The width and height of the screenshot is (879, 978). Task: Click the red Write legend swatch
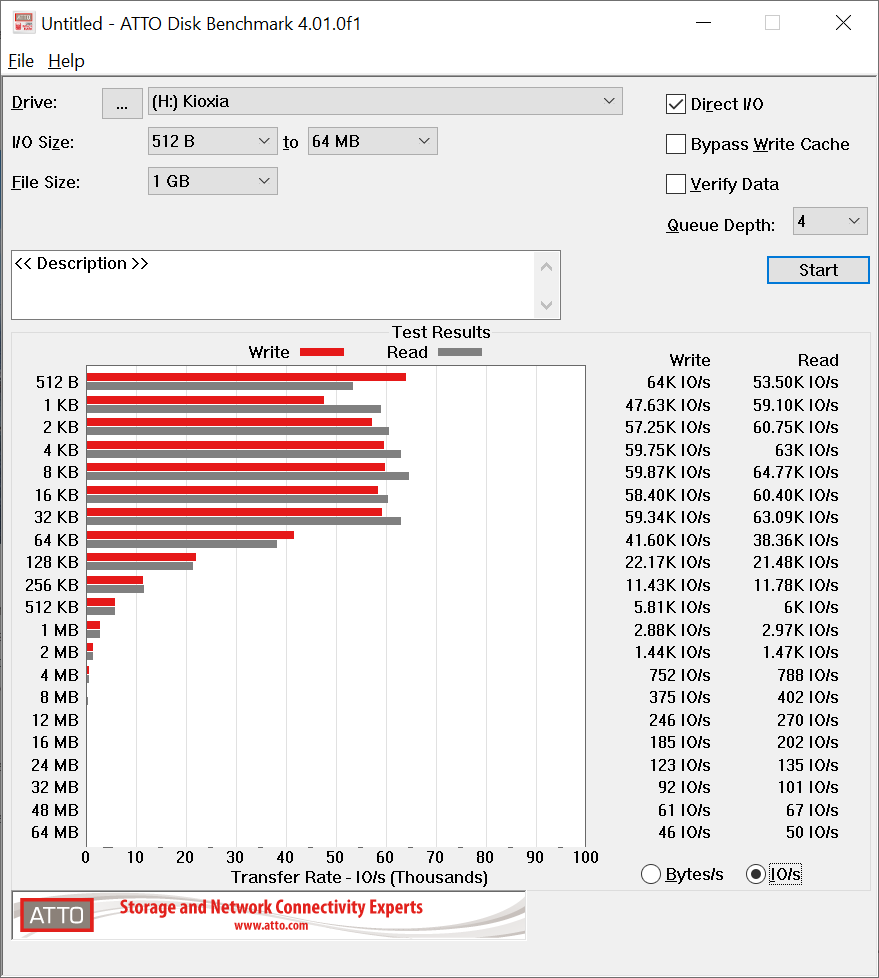coord(322,352)
